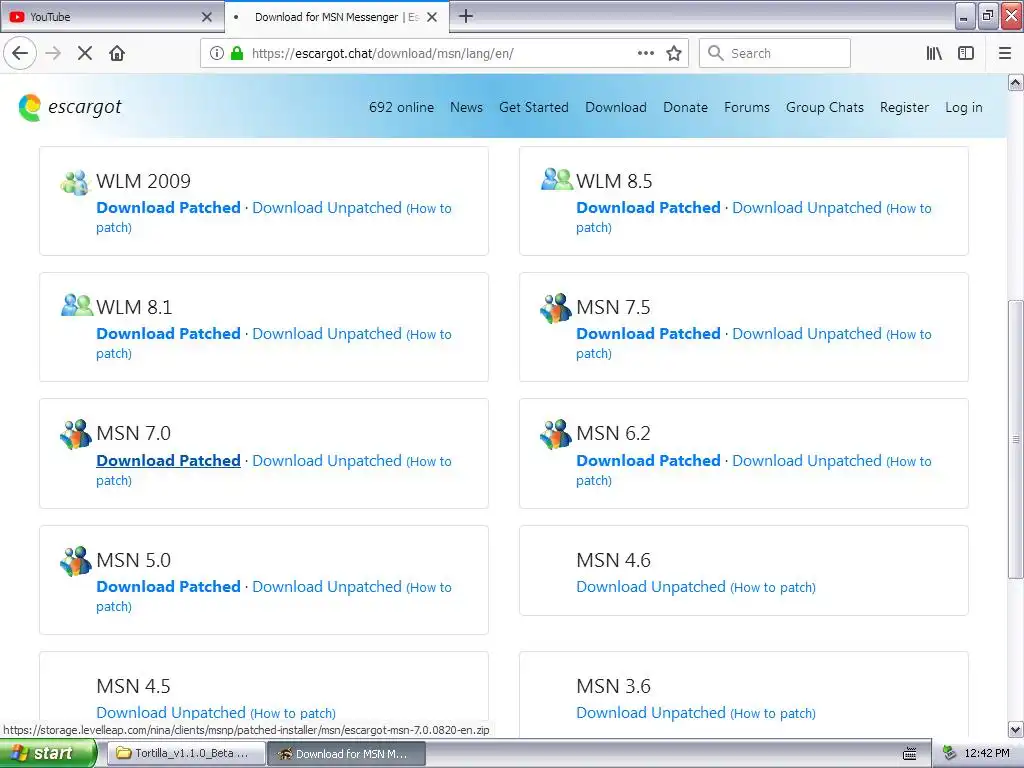Stop loading the page
This screenshot has width=1024, height=768.
tap(85, 53)
